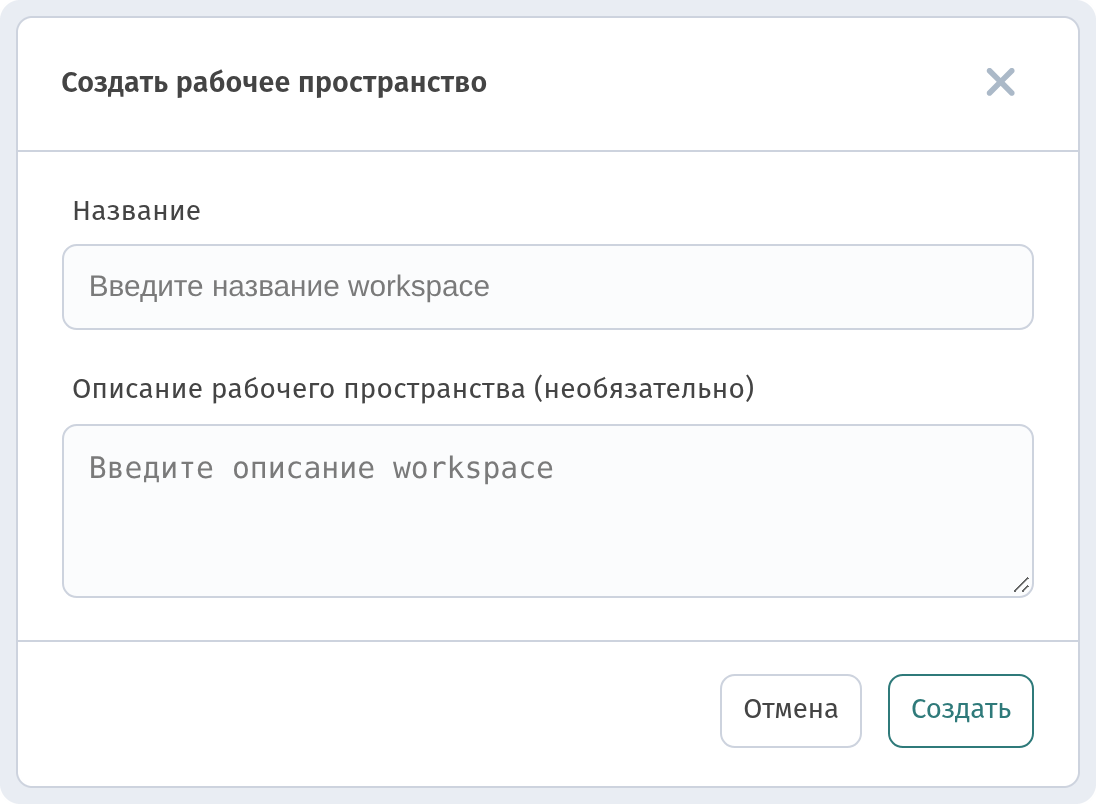Viewport: 1096px width, 804px height.
Task: Click into the workspace description textarea
Action: coord(548,511)
